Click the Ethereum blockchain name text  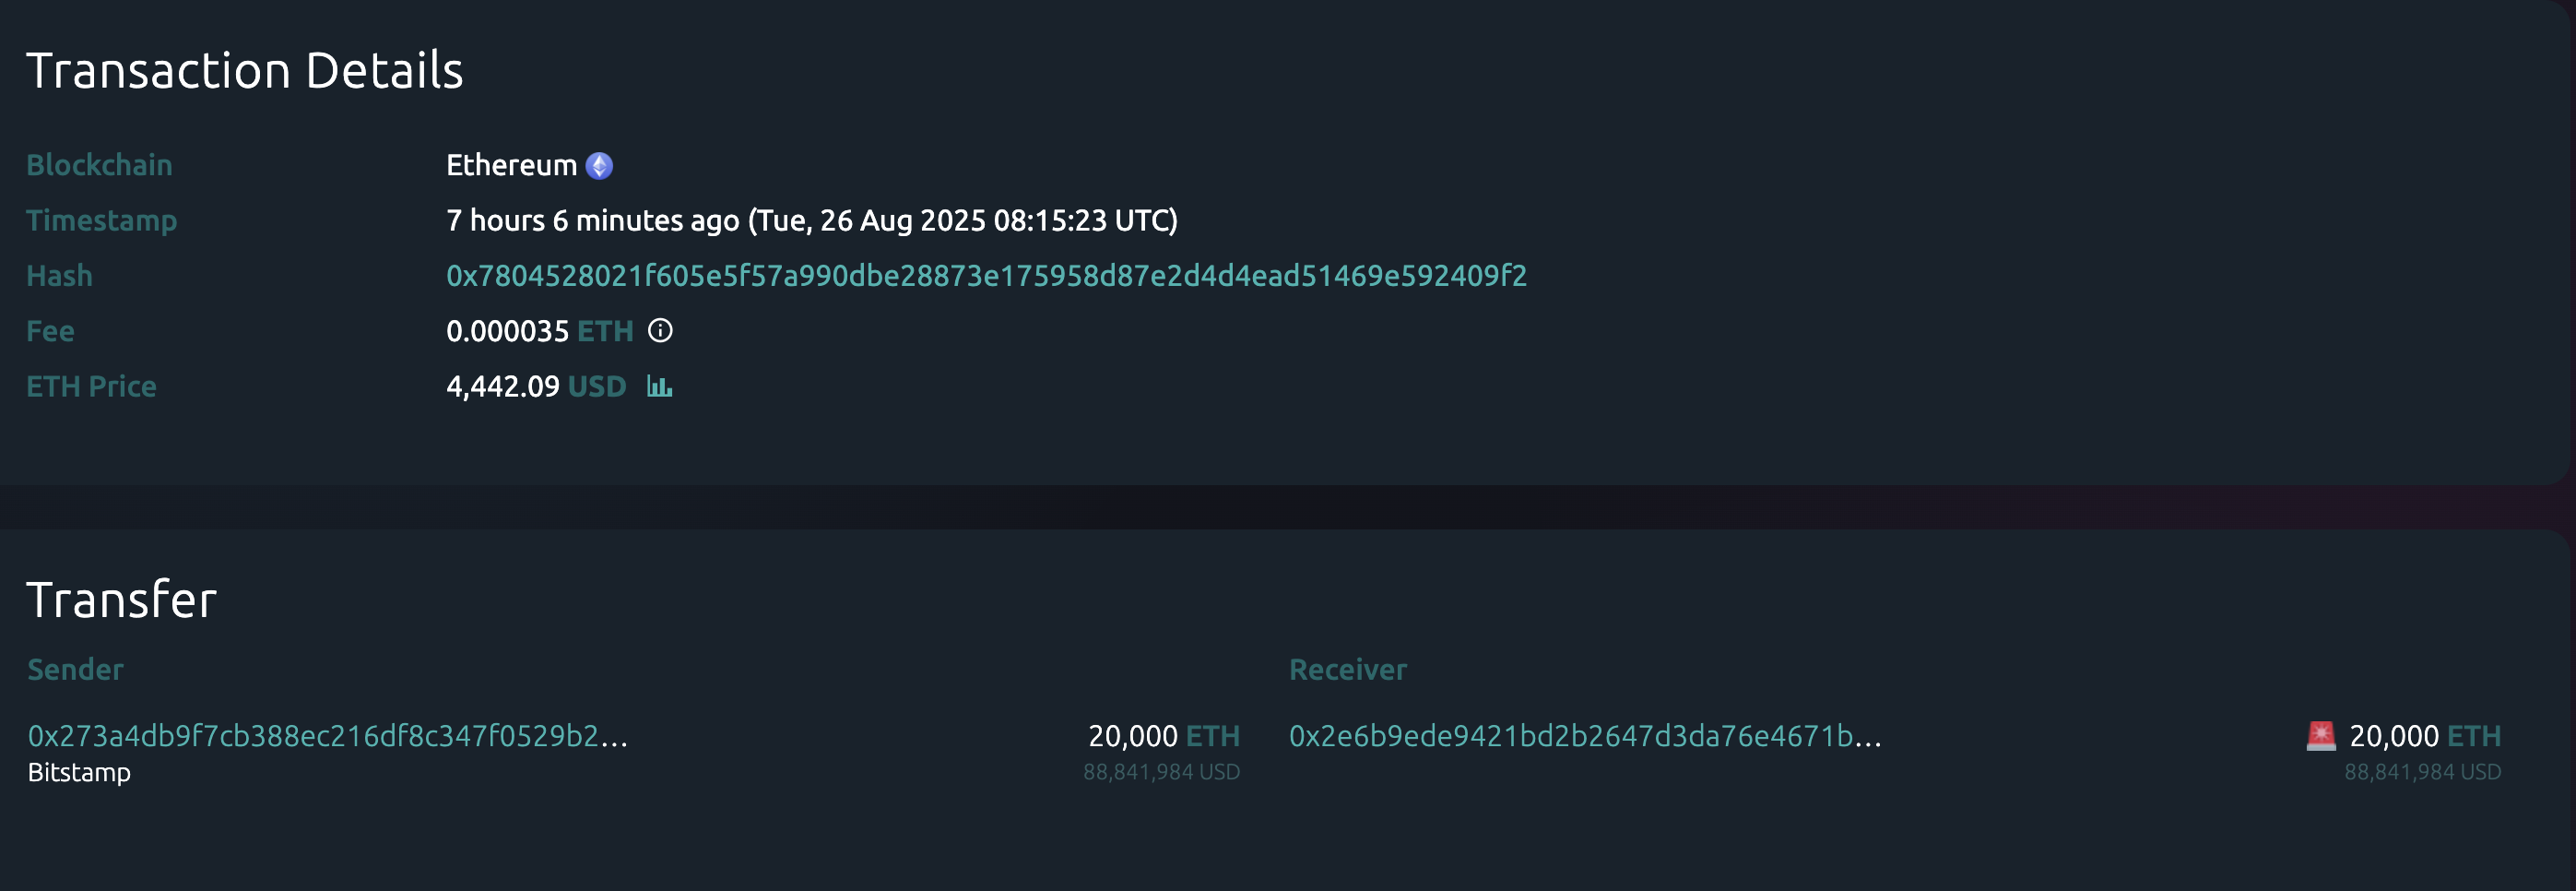tap(511, 166)
